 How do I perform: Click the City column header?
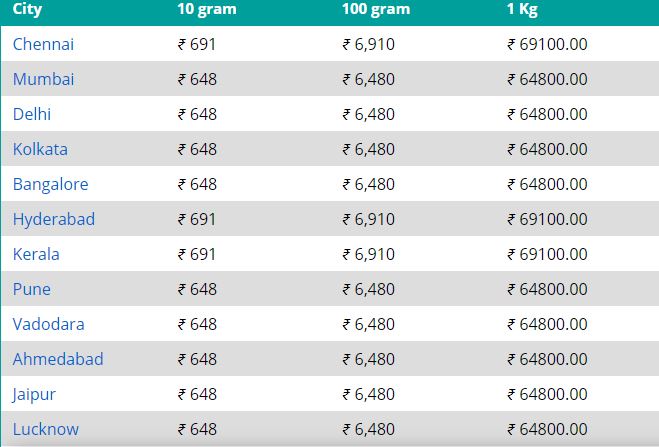27,9
